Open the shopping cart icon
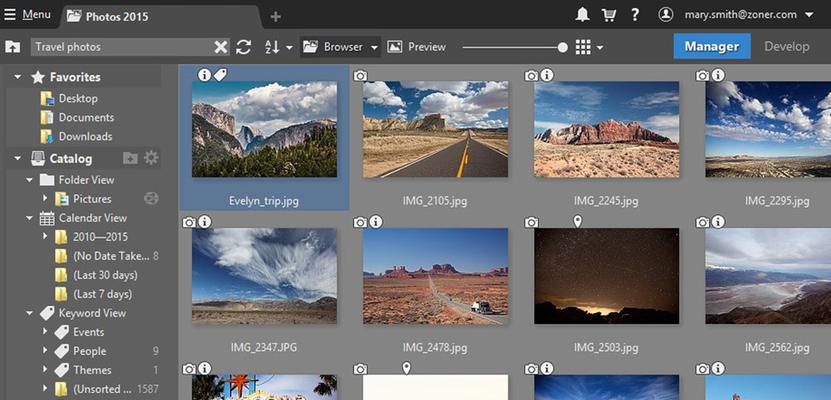831x400 pixels. coord(608,15)
